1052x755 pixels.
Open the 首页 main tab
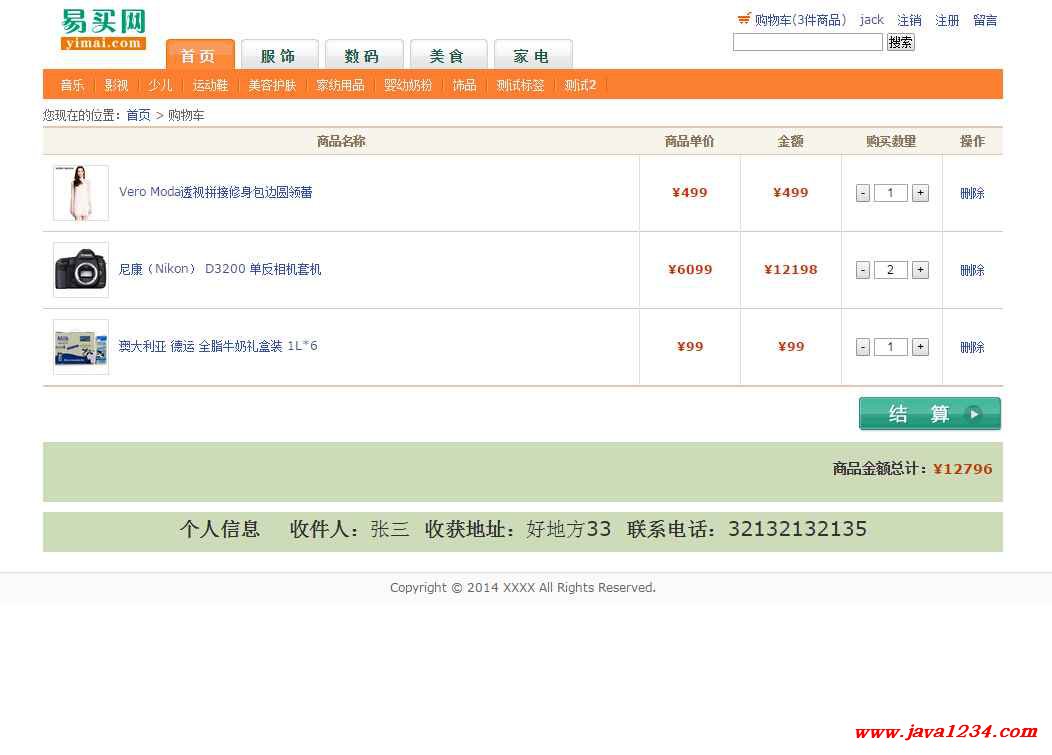(x=200, y=55)
